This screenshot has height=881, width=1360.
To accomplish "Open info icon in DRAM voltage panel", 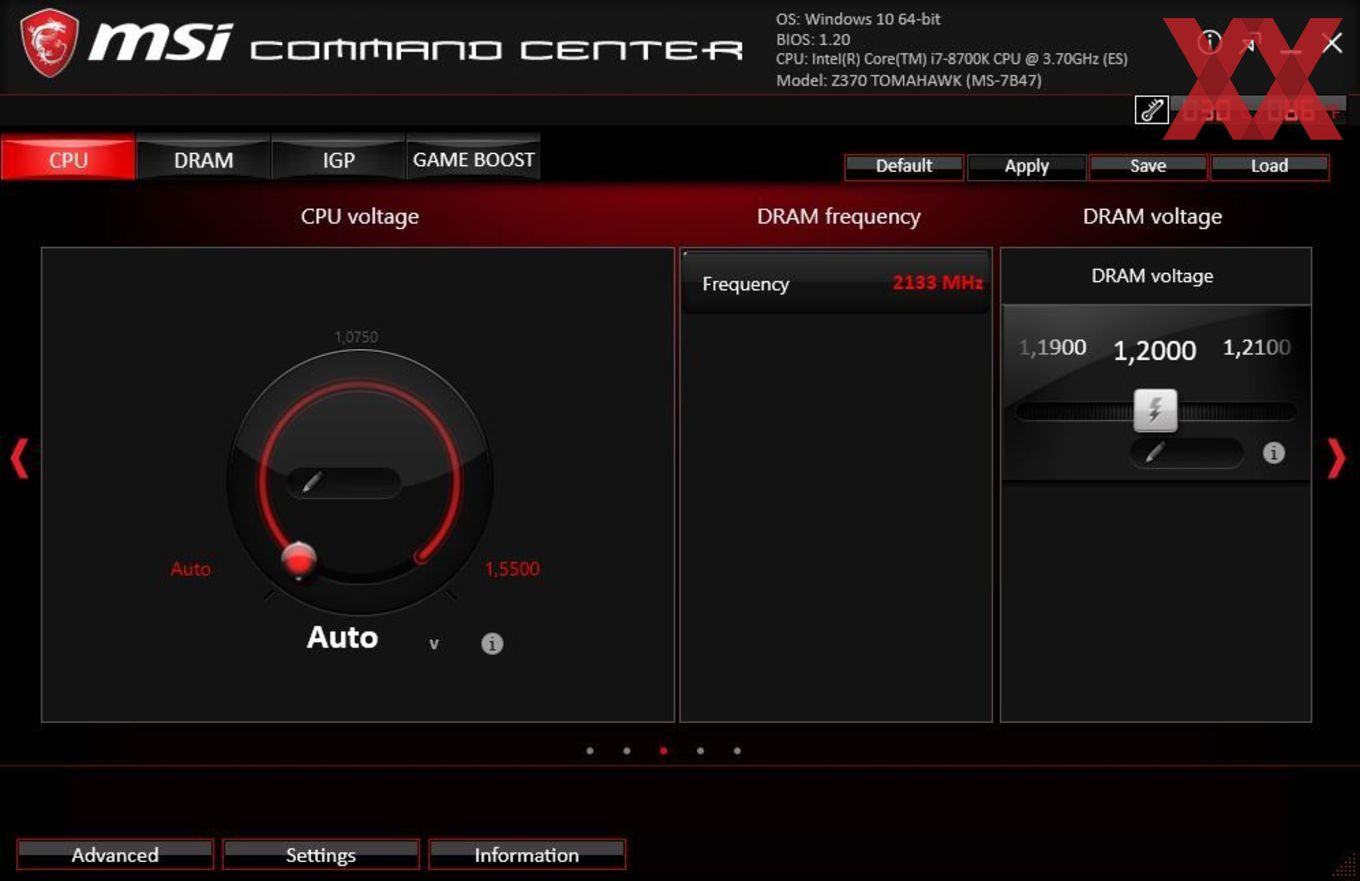I will click(1273, 453).
